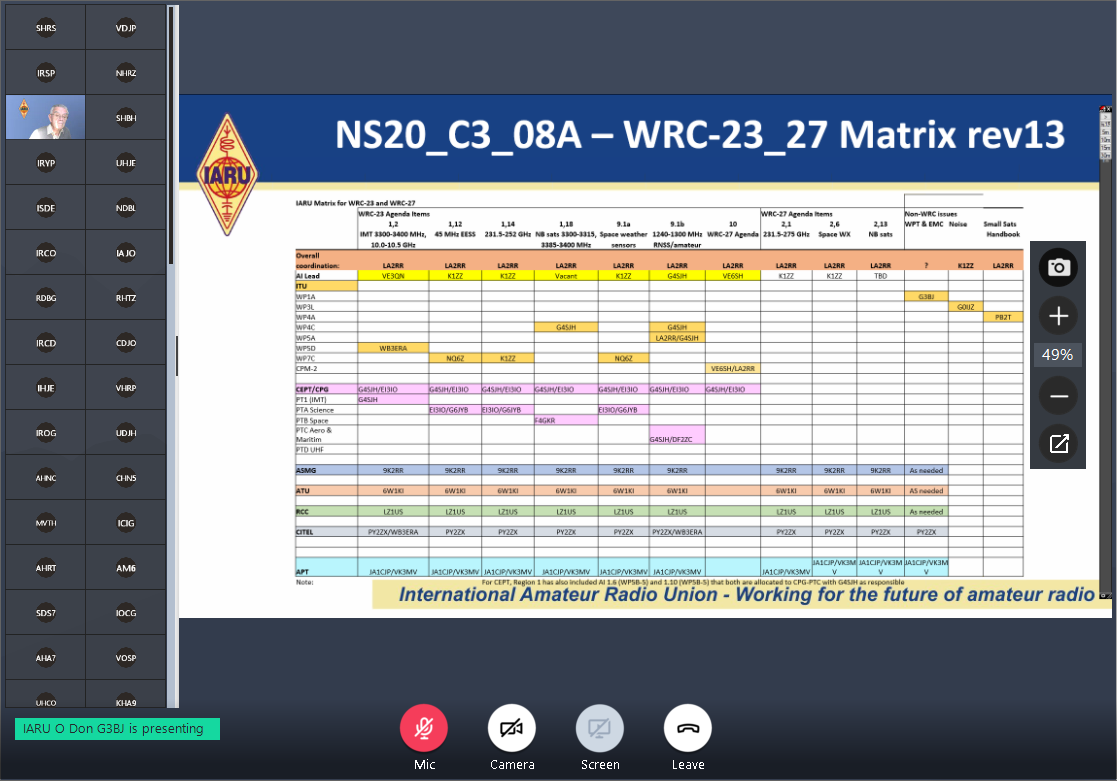Image resolution: width=1117 pixels, height=781 pixels.
Task: Select participant IRCD avatar
Action: click(46, 343)
